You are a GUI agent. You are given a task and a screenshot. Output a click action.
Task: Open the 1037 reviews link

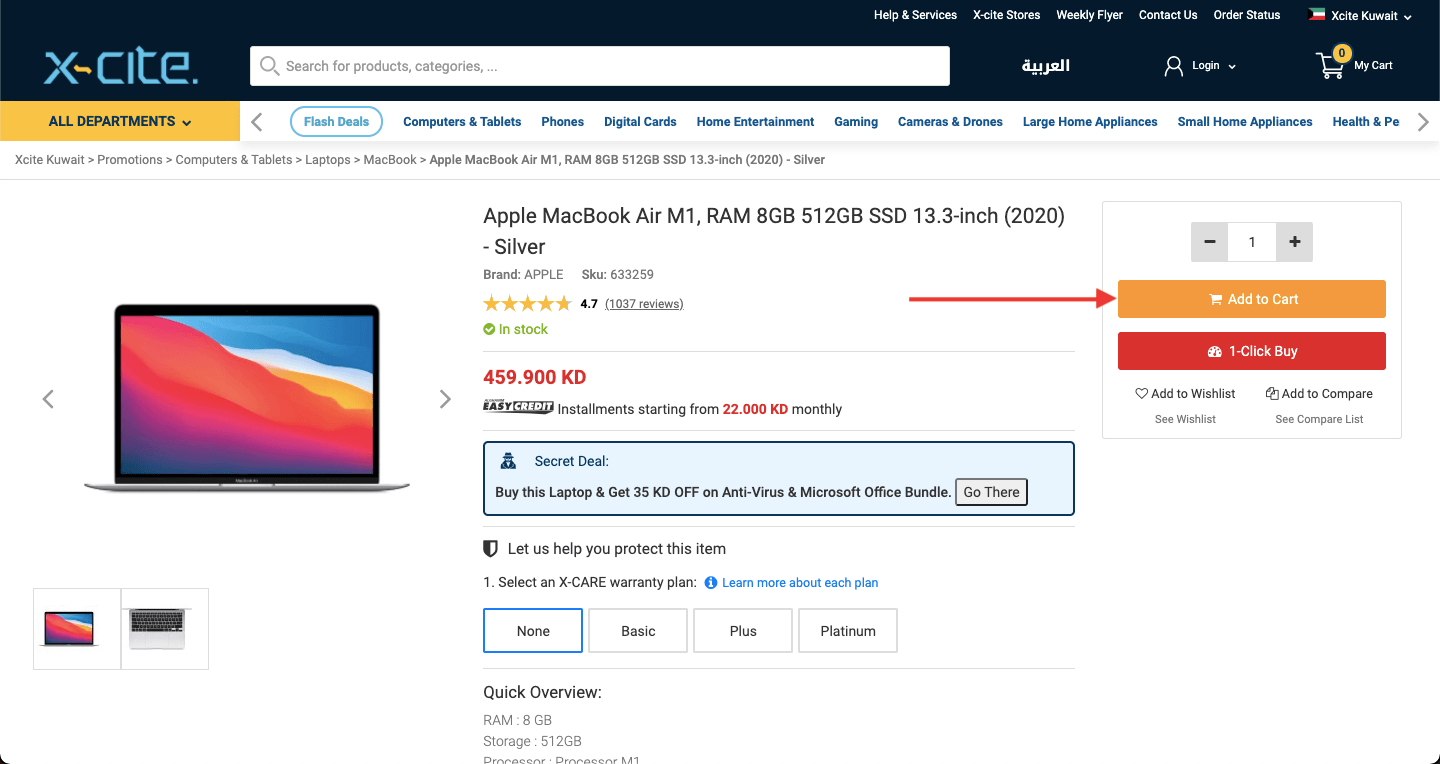644,303
